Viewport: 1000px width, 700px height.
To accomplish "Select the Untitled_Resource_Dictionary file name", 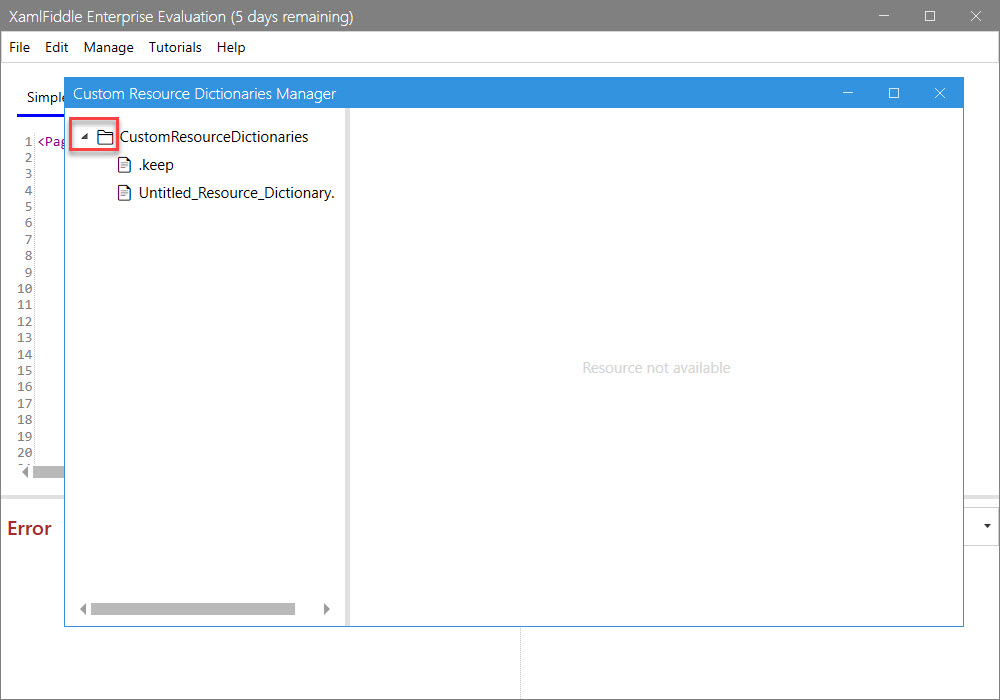I will pyautogui.click(x=237, y=193).
